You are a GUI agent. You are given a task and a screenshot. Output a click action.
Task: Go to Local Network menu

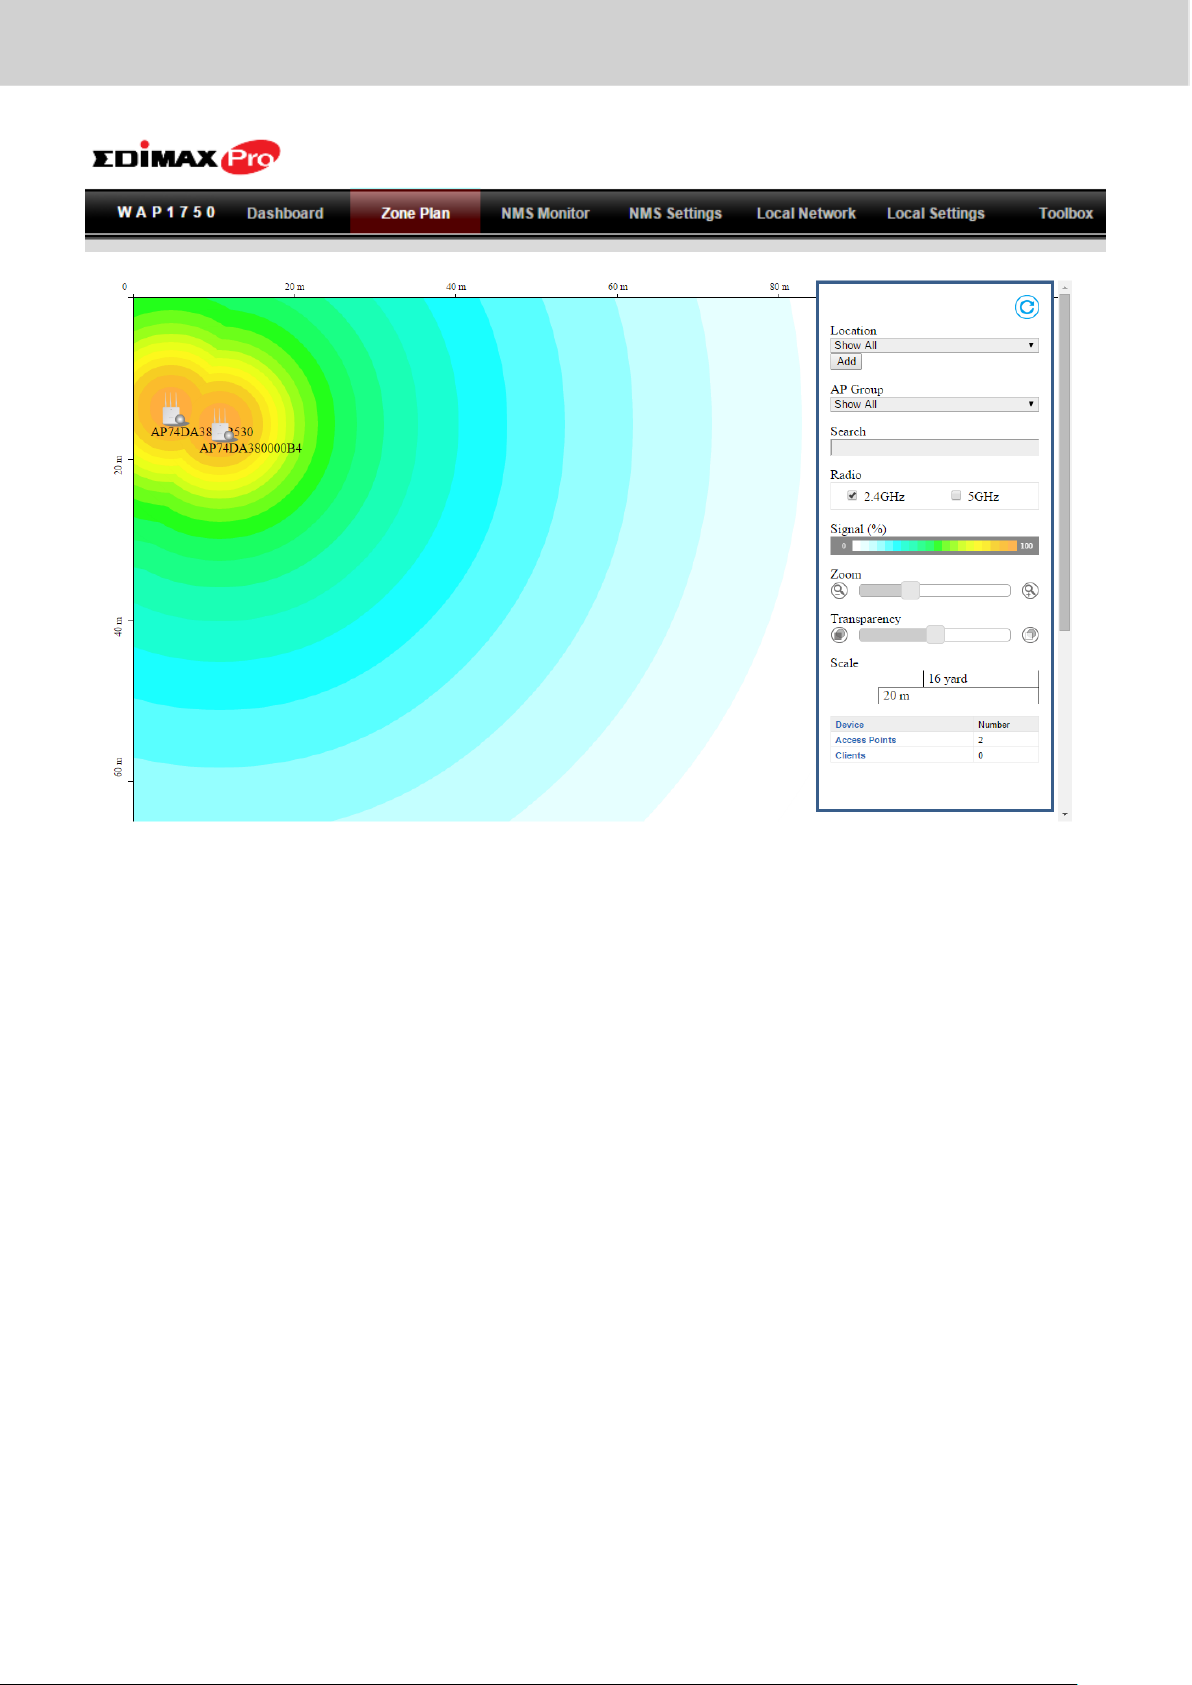coord(806,213)
